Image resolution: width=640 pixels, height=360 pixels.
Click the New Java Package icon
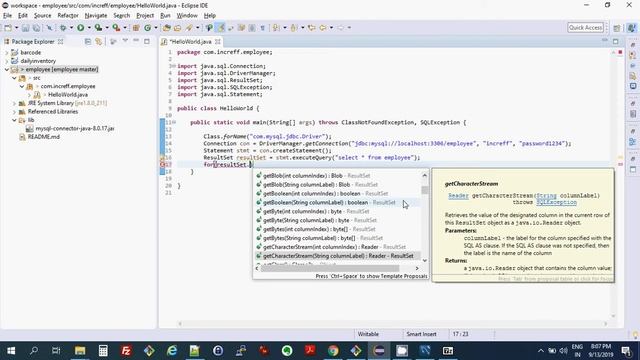click(136, 28)
